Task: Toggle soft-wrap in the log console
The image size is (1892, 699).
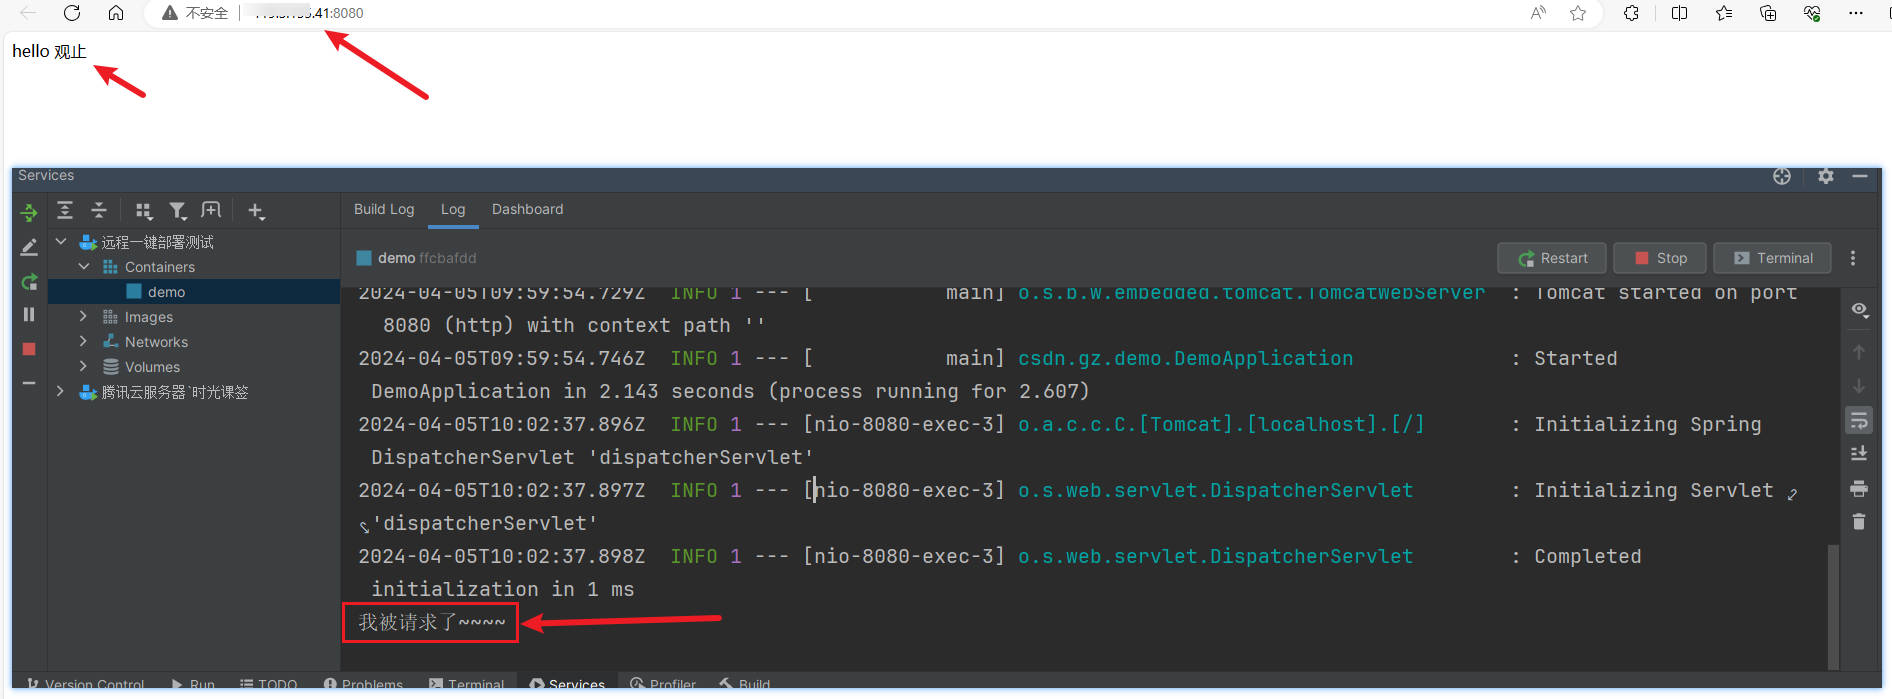Action: pyautogui.click(x=1859, y=420)
